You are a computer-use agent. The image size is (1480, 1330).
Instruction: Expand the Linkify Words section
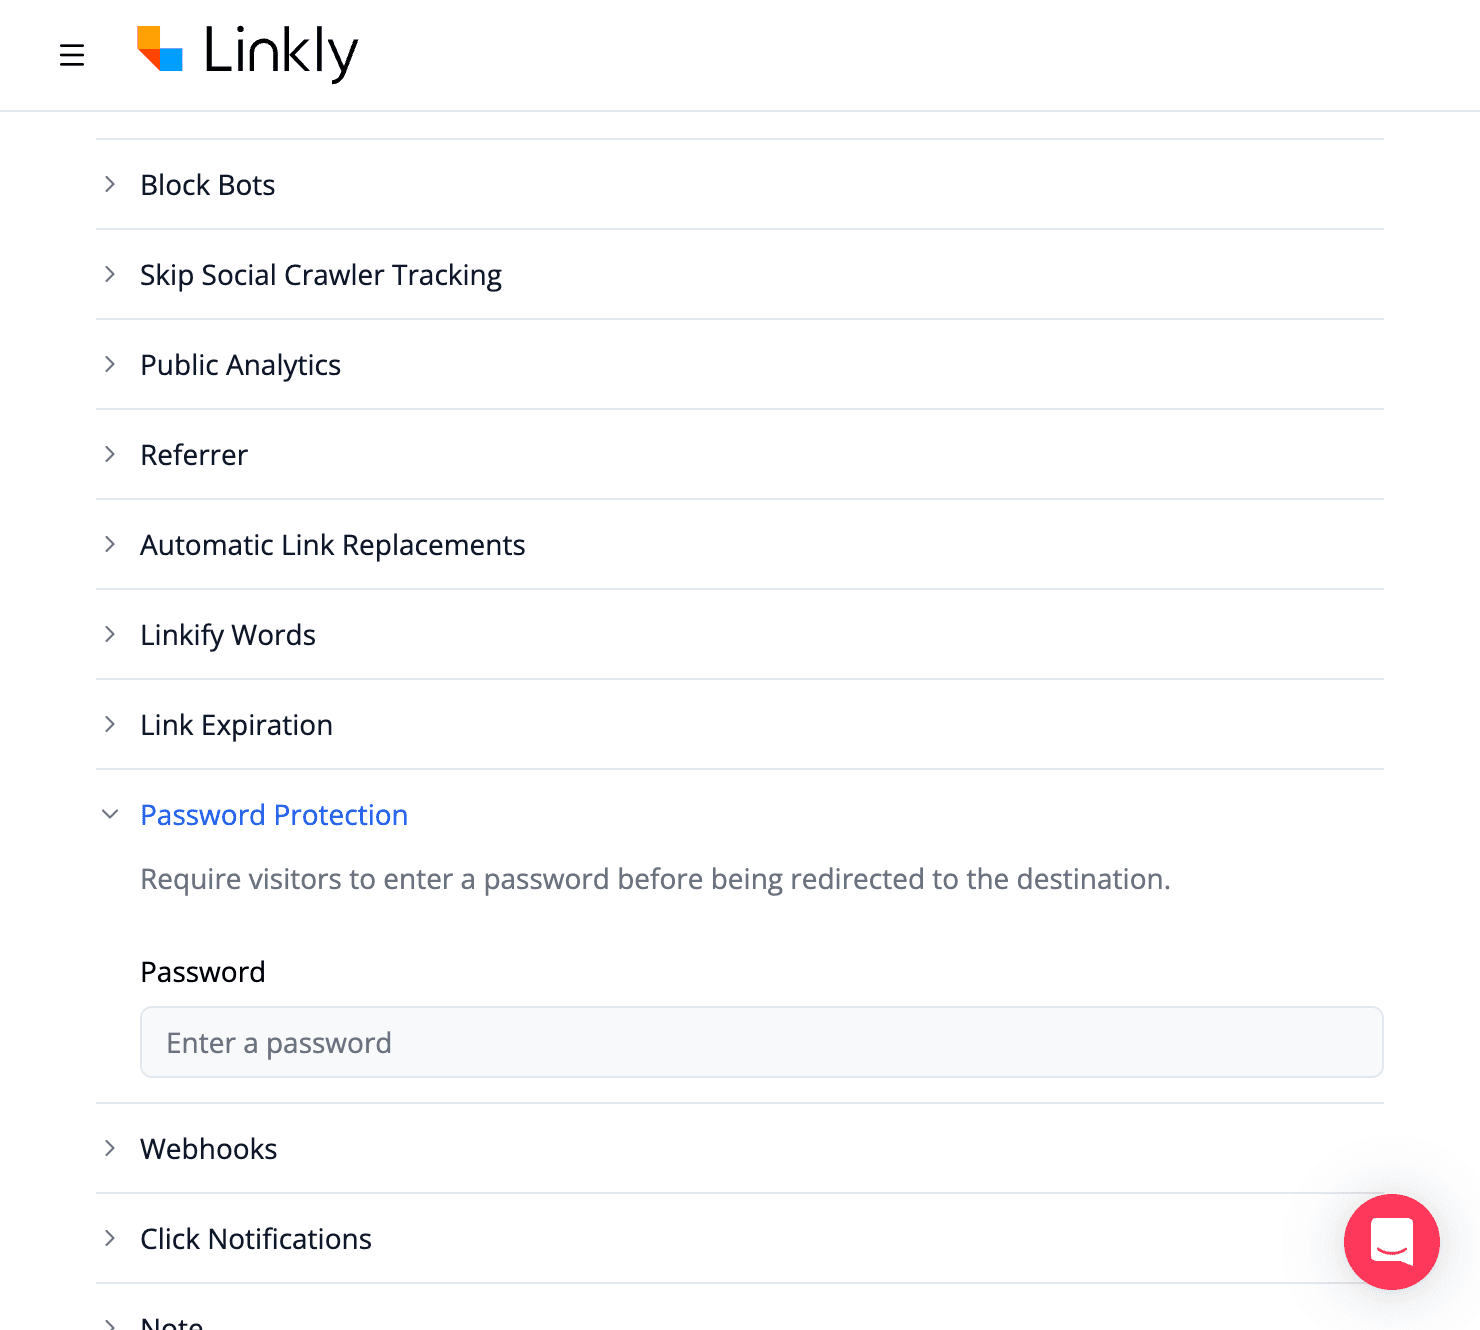pyautogui.click(x=227, y=634)
